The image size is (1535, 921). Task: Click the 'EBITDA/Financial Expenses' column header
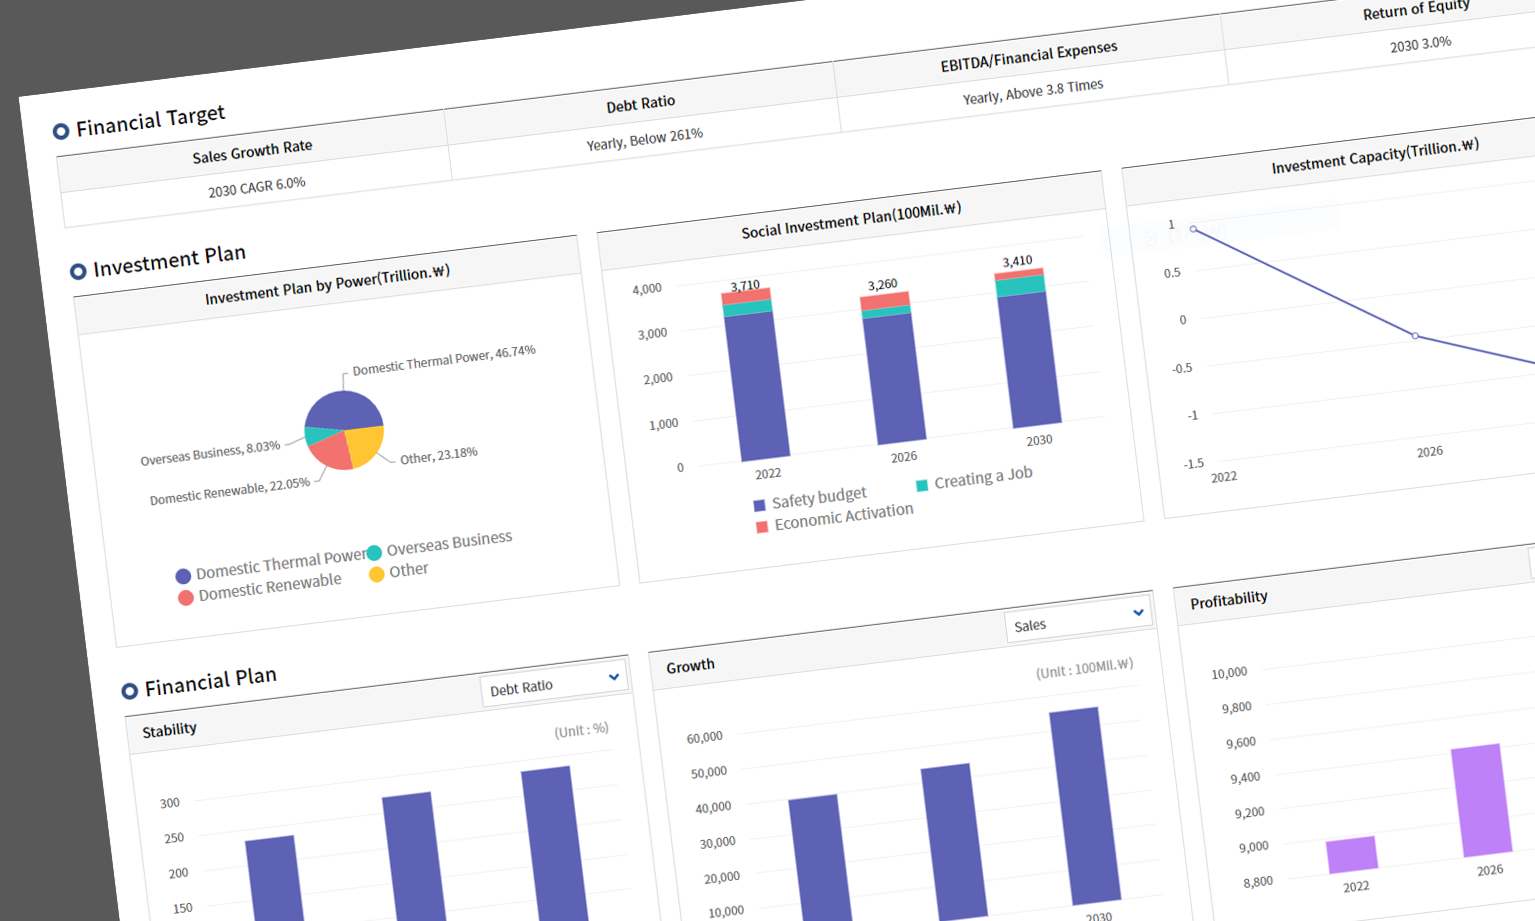pyautogui.click(x=1029, y=57)
